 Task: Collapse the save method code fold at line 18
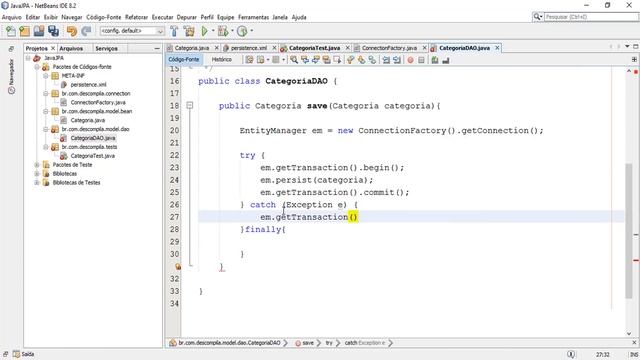pyautogui.click(x=189, y=105)
